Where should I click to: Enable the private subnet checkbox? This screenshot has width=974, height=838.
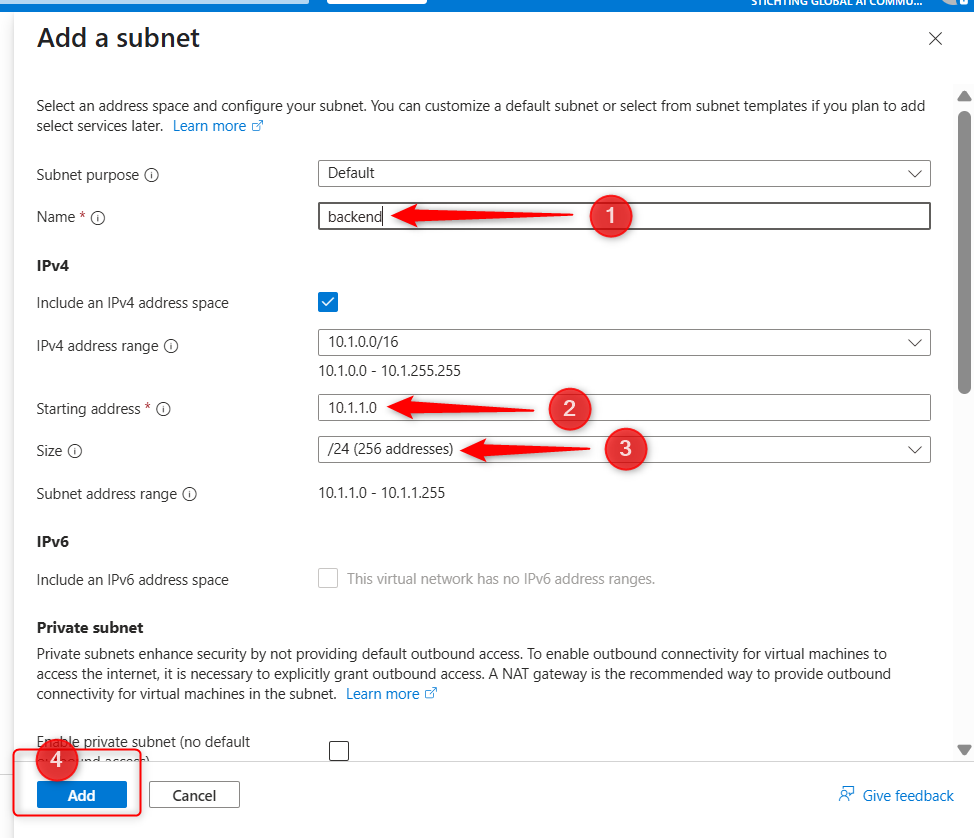coord(339,750)
